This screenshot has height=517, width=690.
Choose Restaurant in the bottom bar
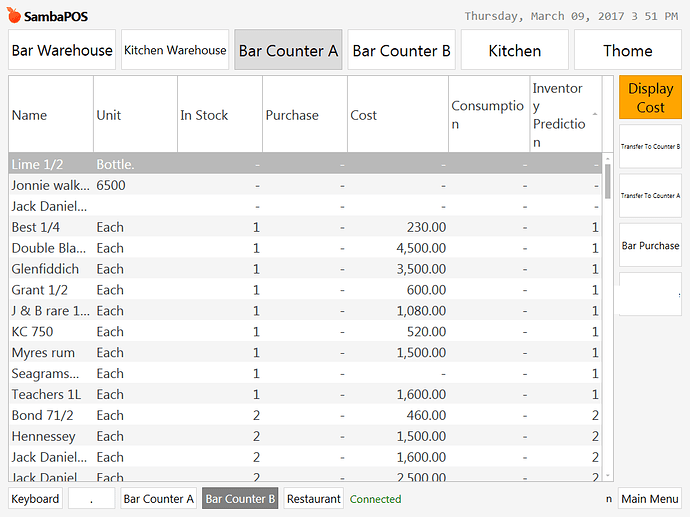(x=313, y=499)
